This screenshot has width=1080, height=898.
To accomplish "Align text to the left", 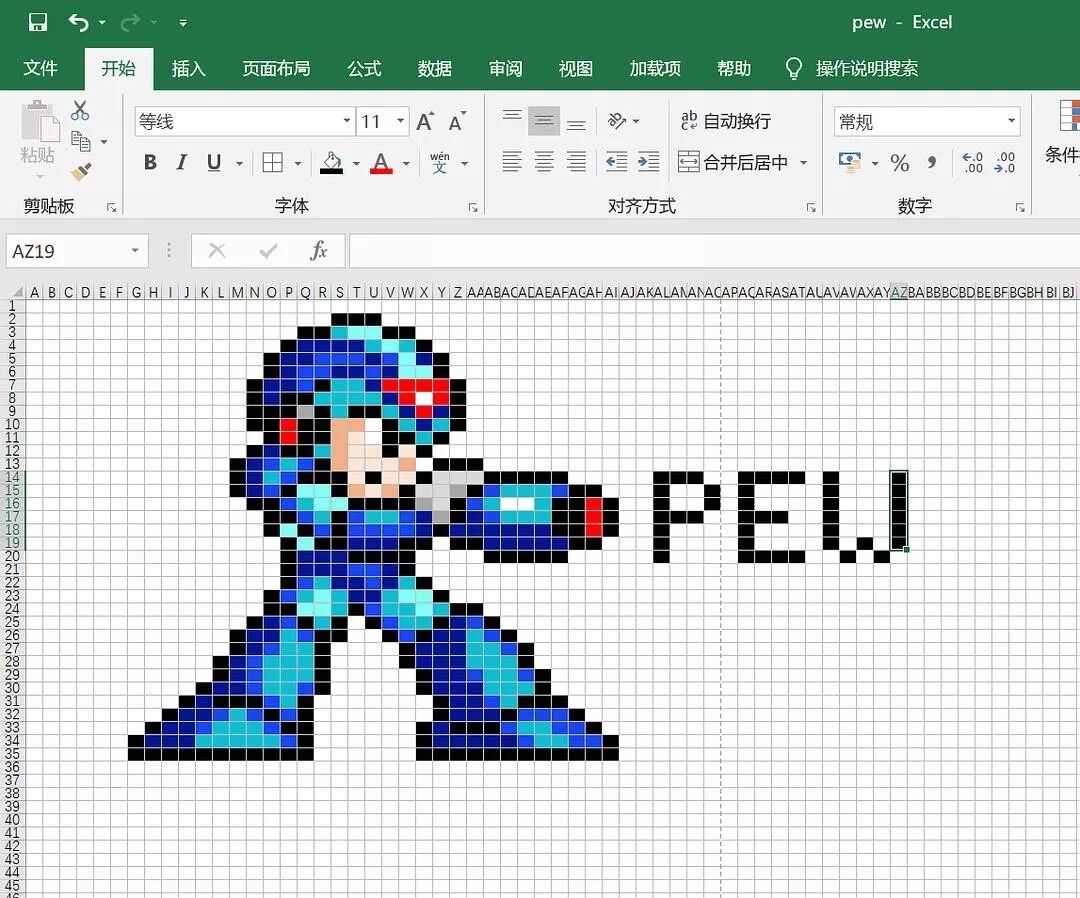I will point(512,162).
